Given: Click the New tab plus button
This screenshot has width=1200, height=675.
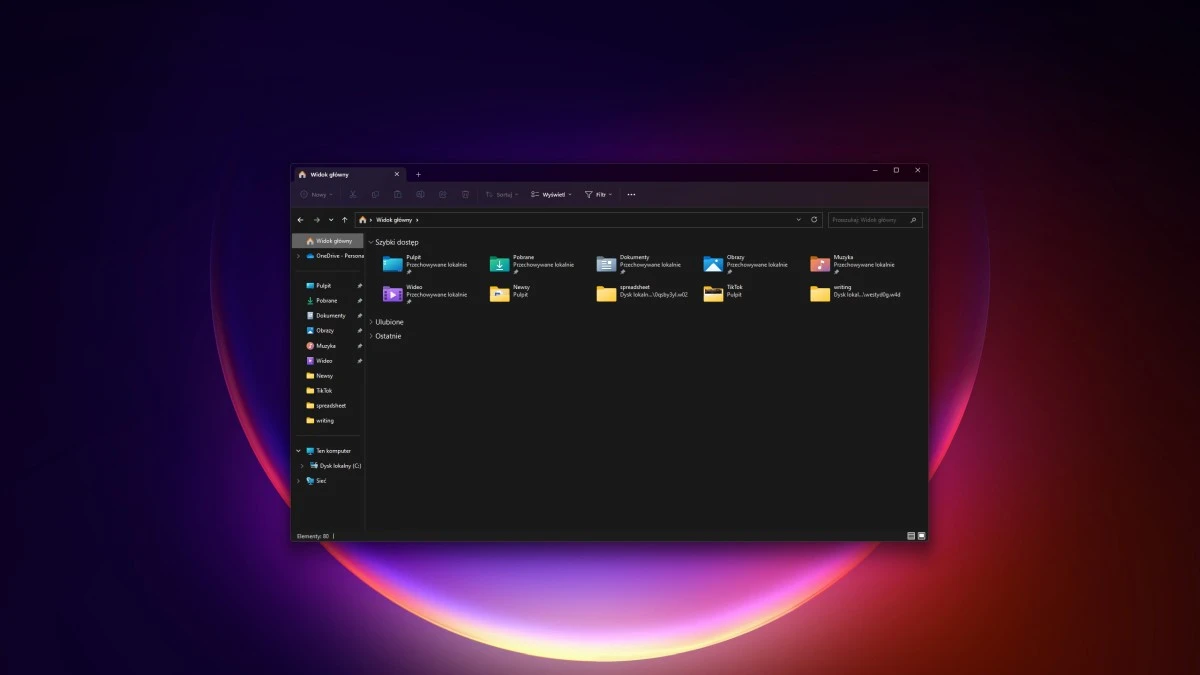Looking at the screenshot, I should 418,173.
